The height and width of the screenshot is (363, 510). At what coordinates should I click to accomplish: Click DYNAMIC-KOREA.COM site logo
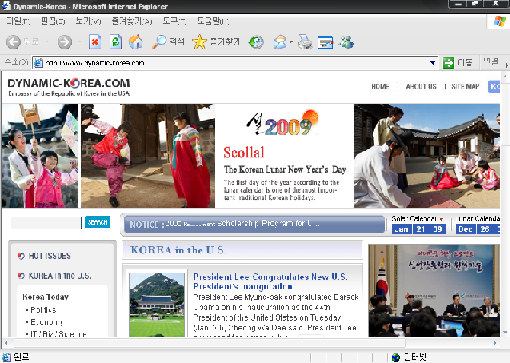[x=69, y=83]
